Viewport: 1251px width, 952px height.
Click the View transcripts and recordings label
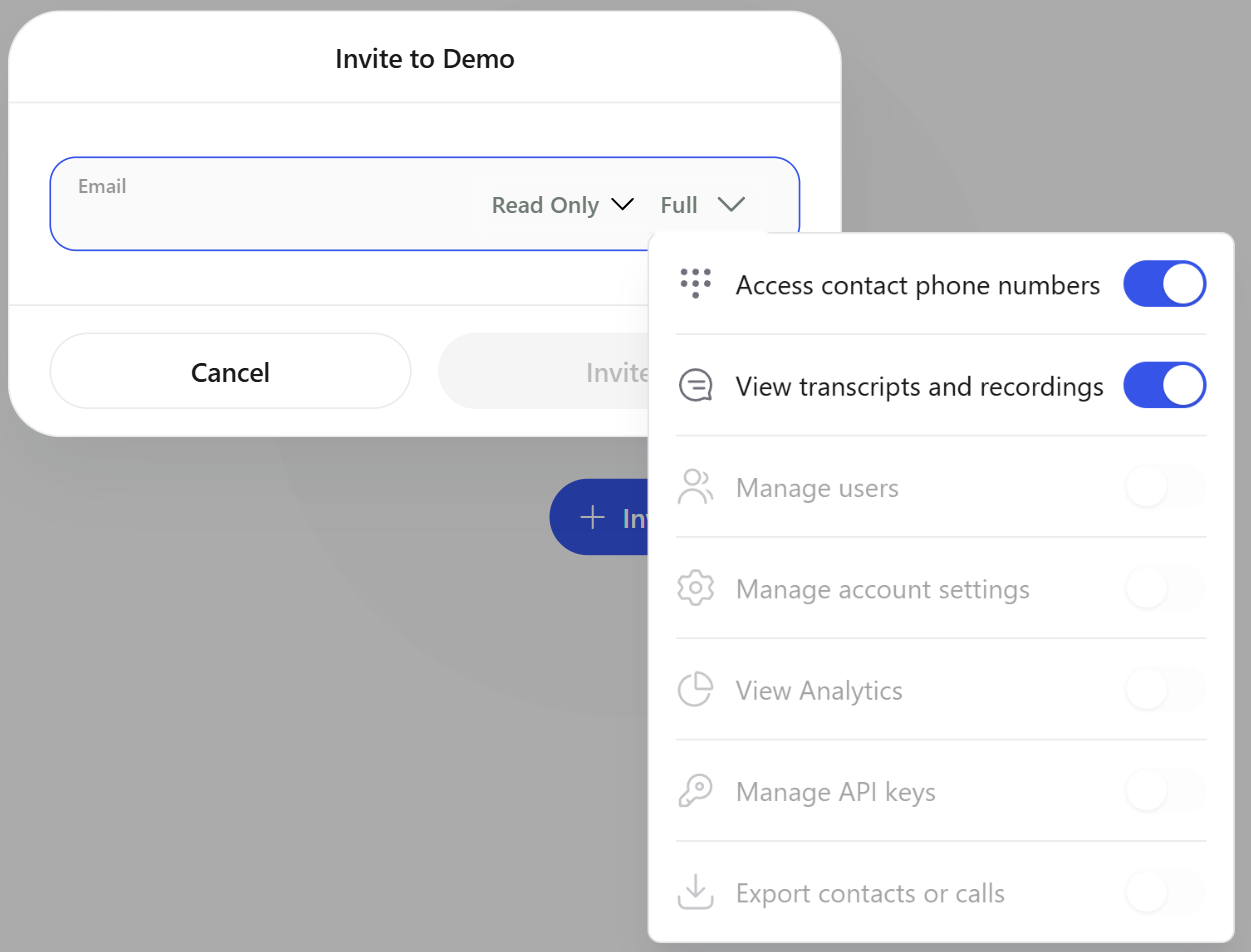coord(920,386)
